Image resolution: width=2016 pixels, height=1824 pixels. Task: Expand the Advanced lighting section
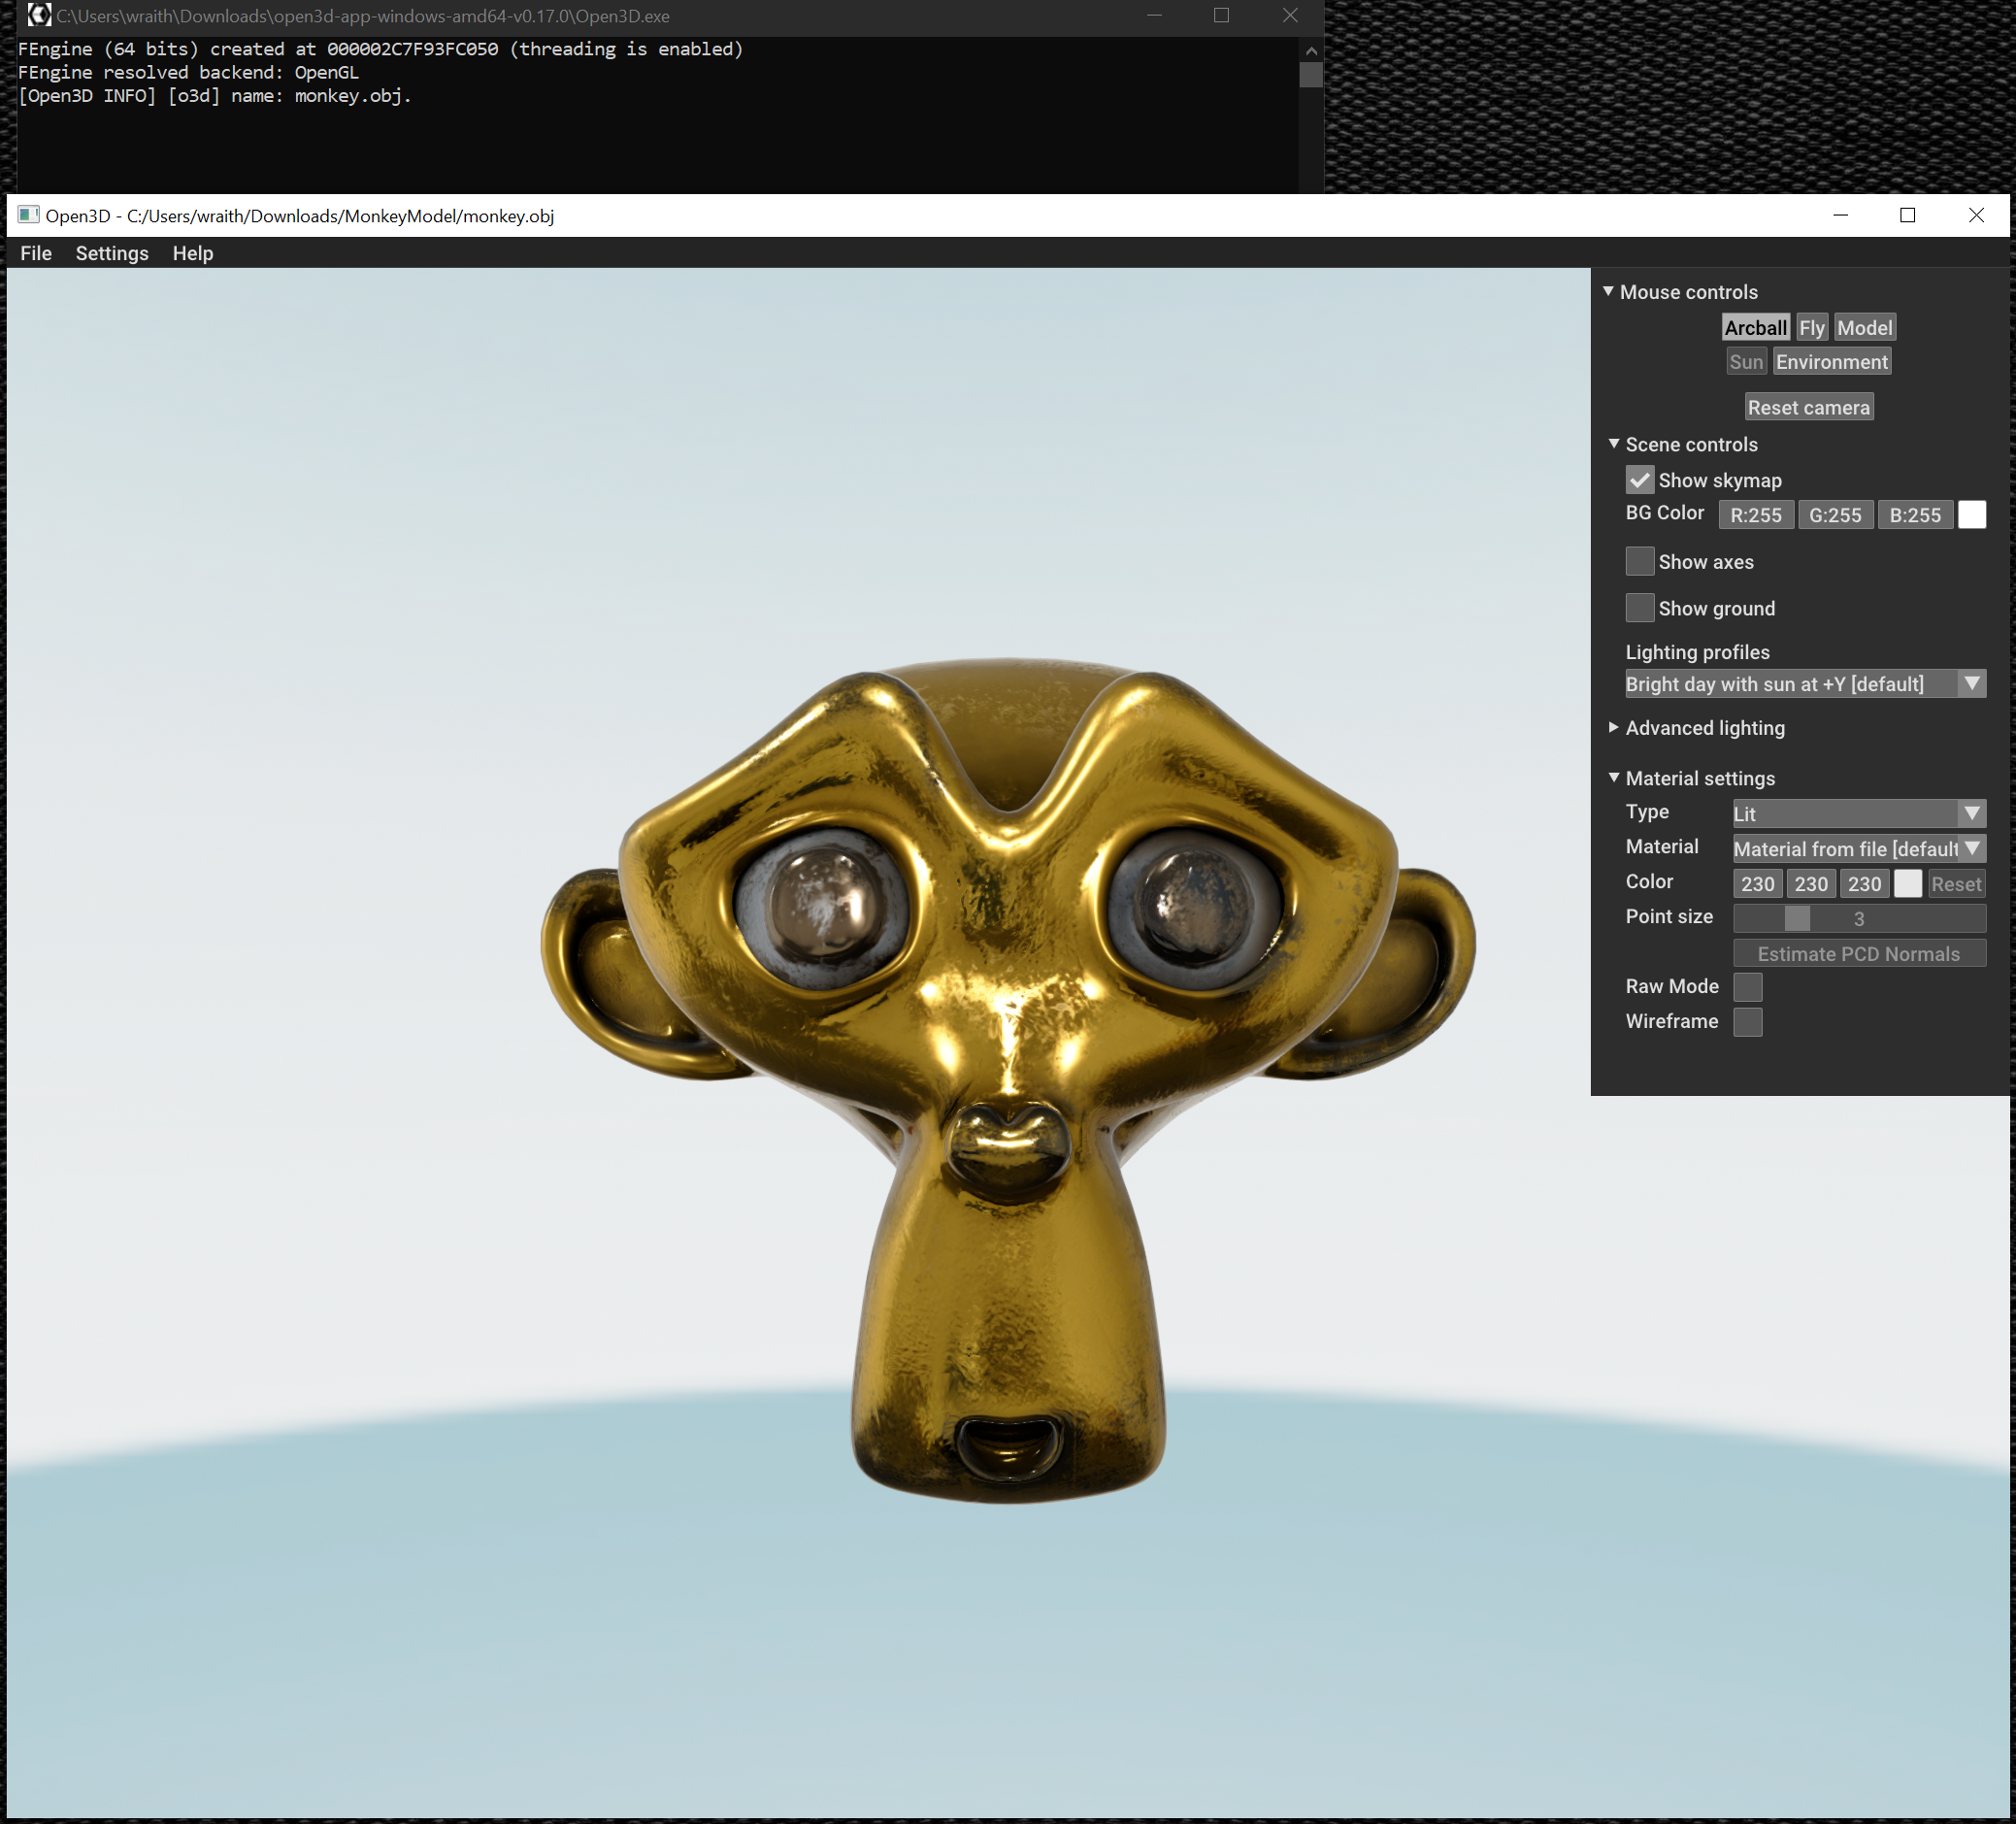(x=1613, y=728)
